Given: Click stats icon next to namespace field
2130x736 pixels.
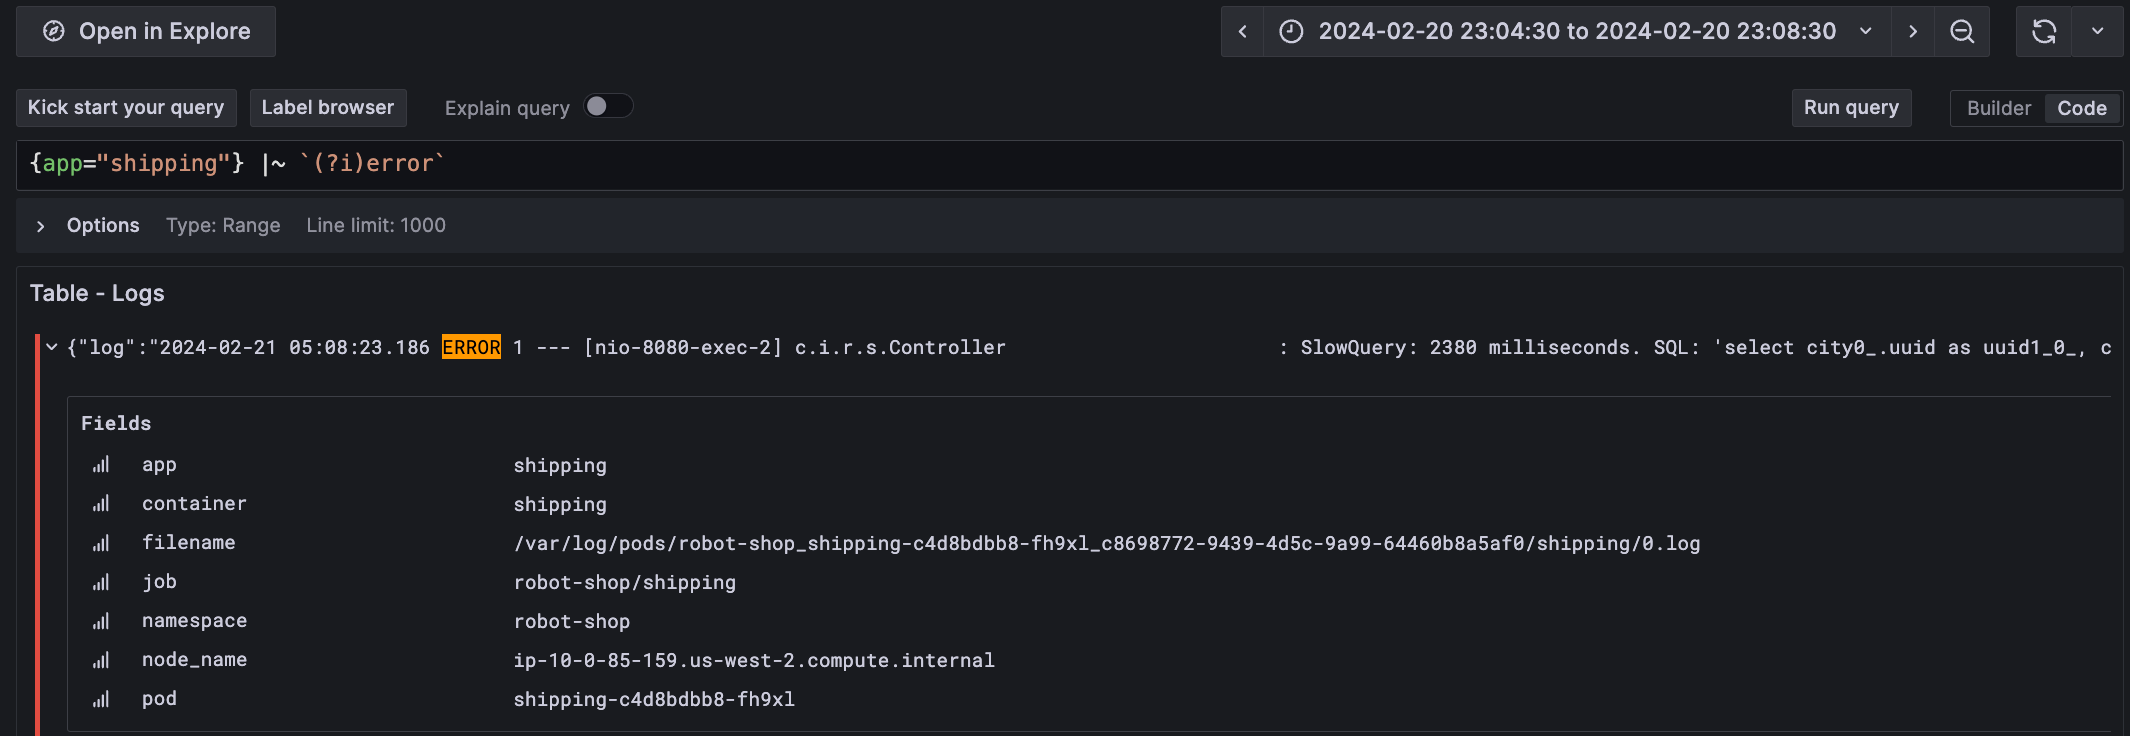Looking at the screenshot, I should tap(101, 621).
